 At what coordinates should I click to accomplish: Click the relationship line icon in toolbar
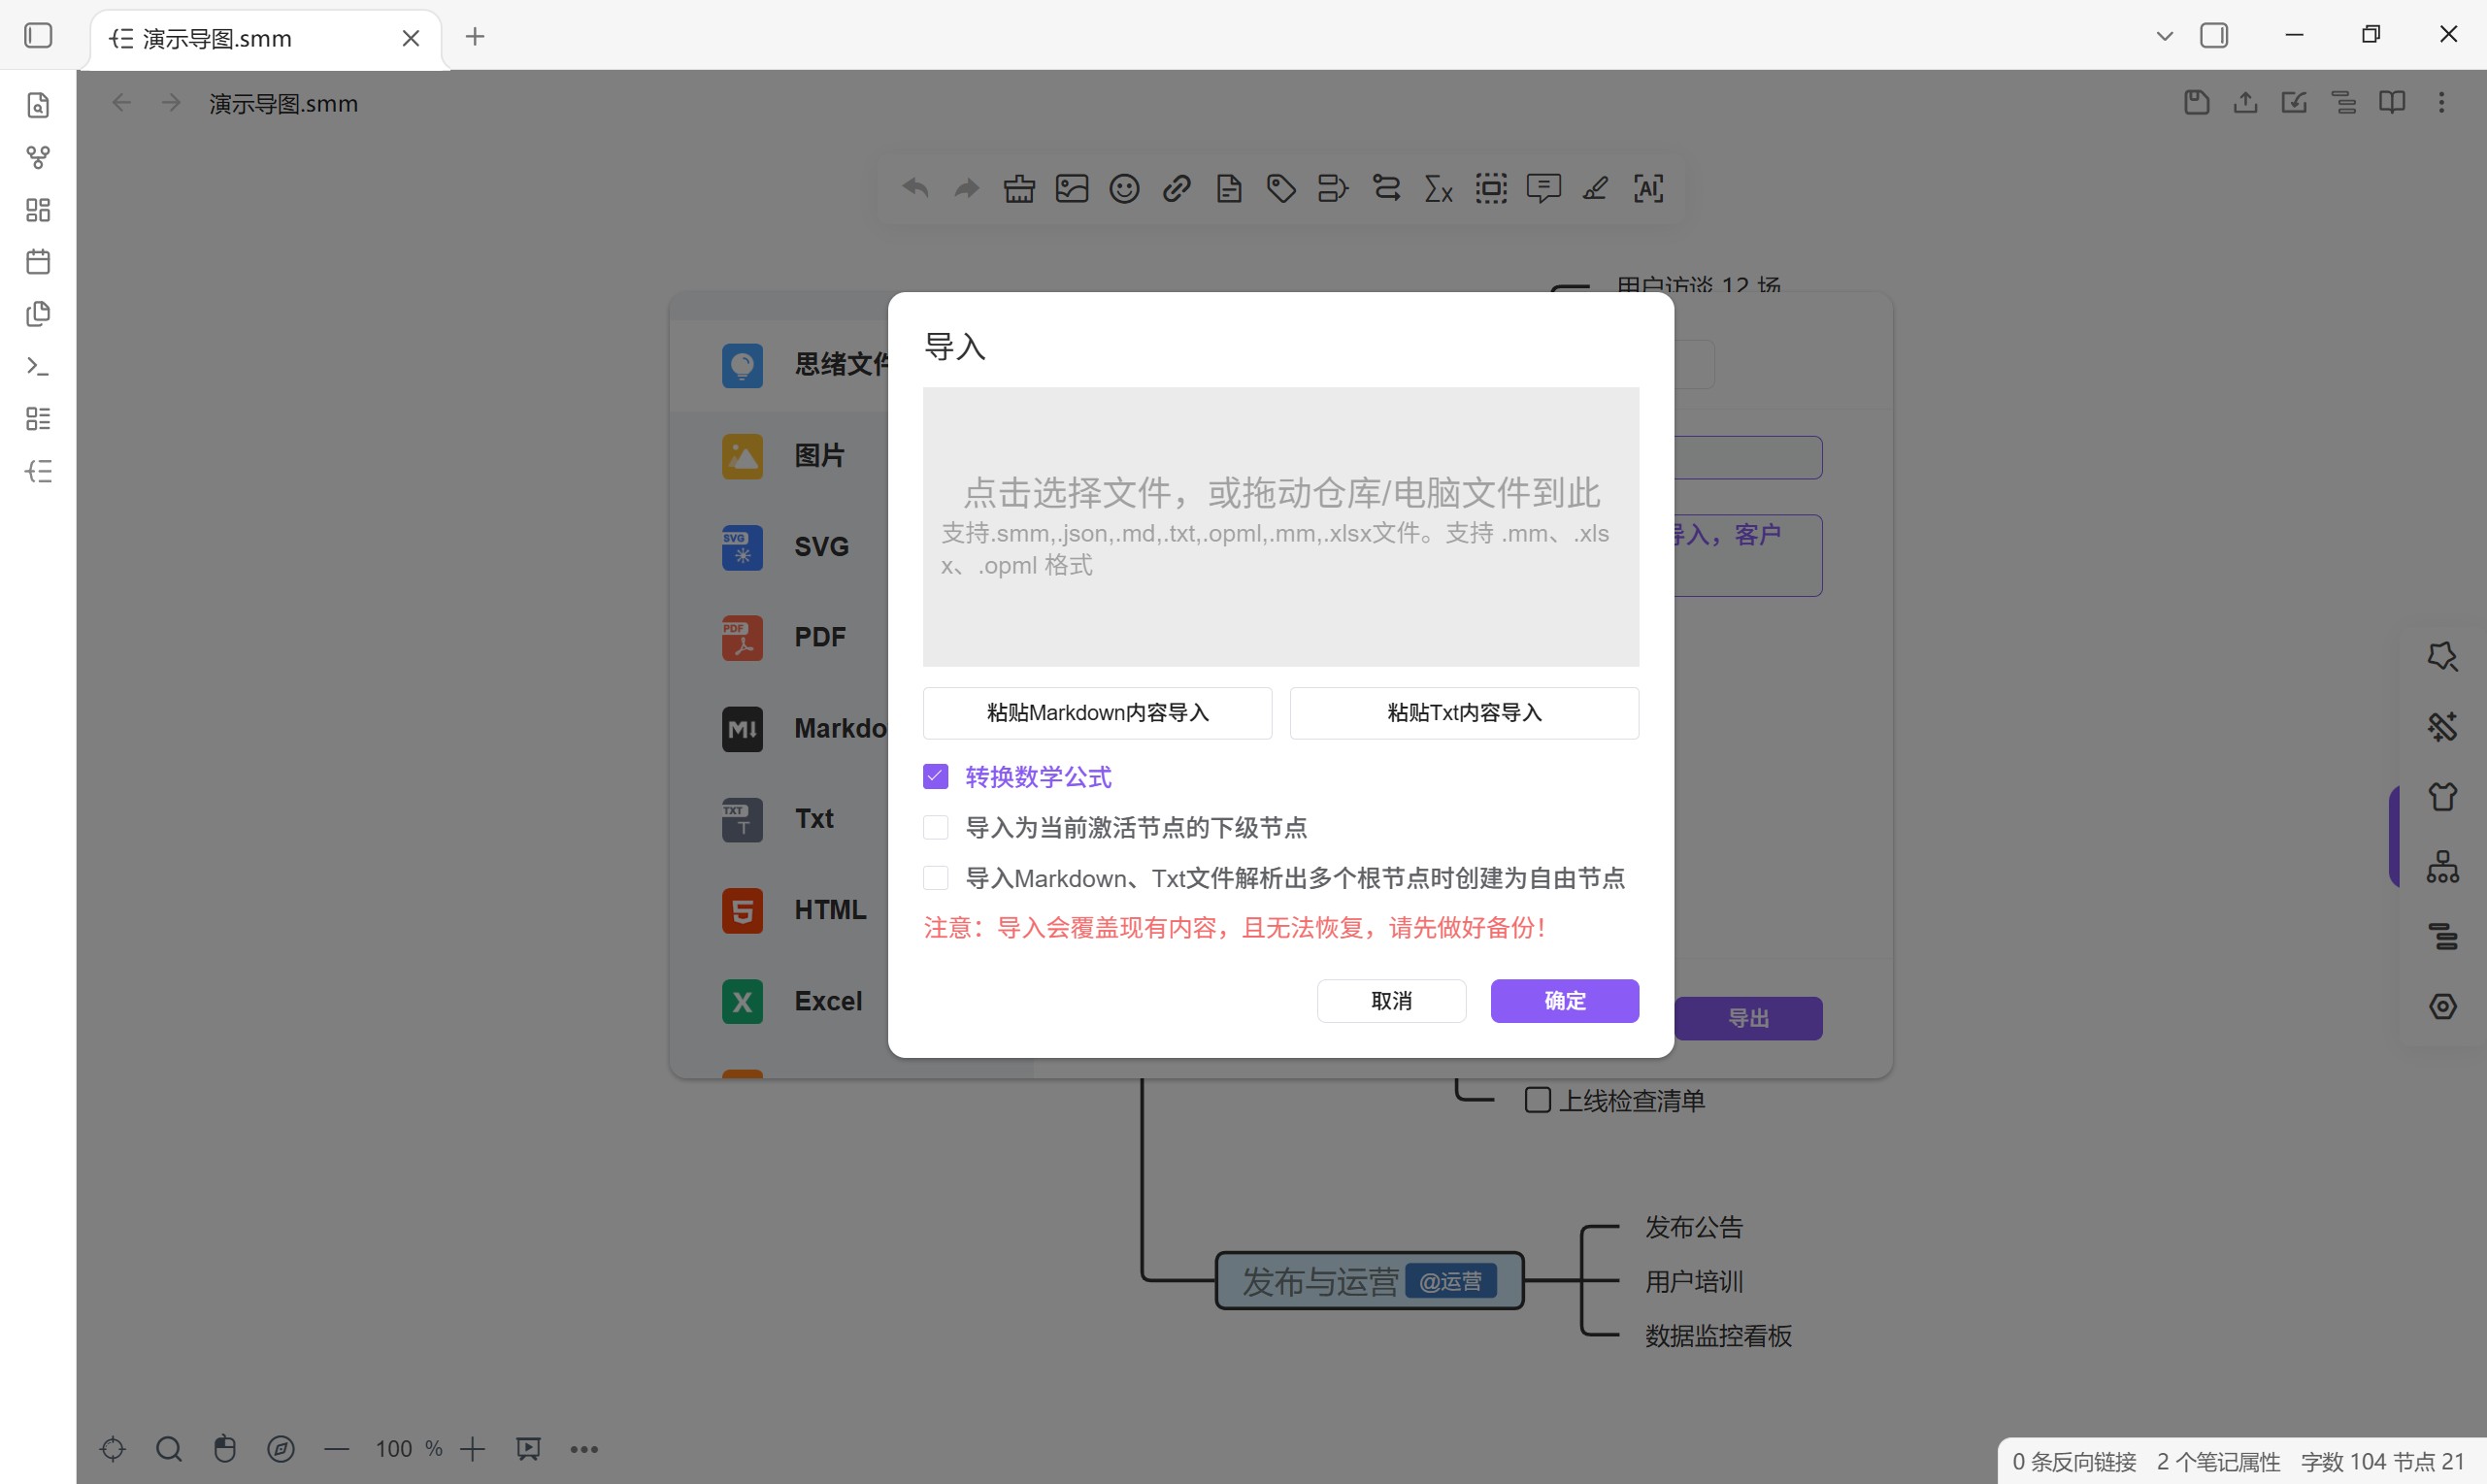[x=1387, y=188]
